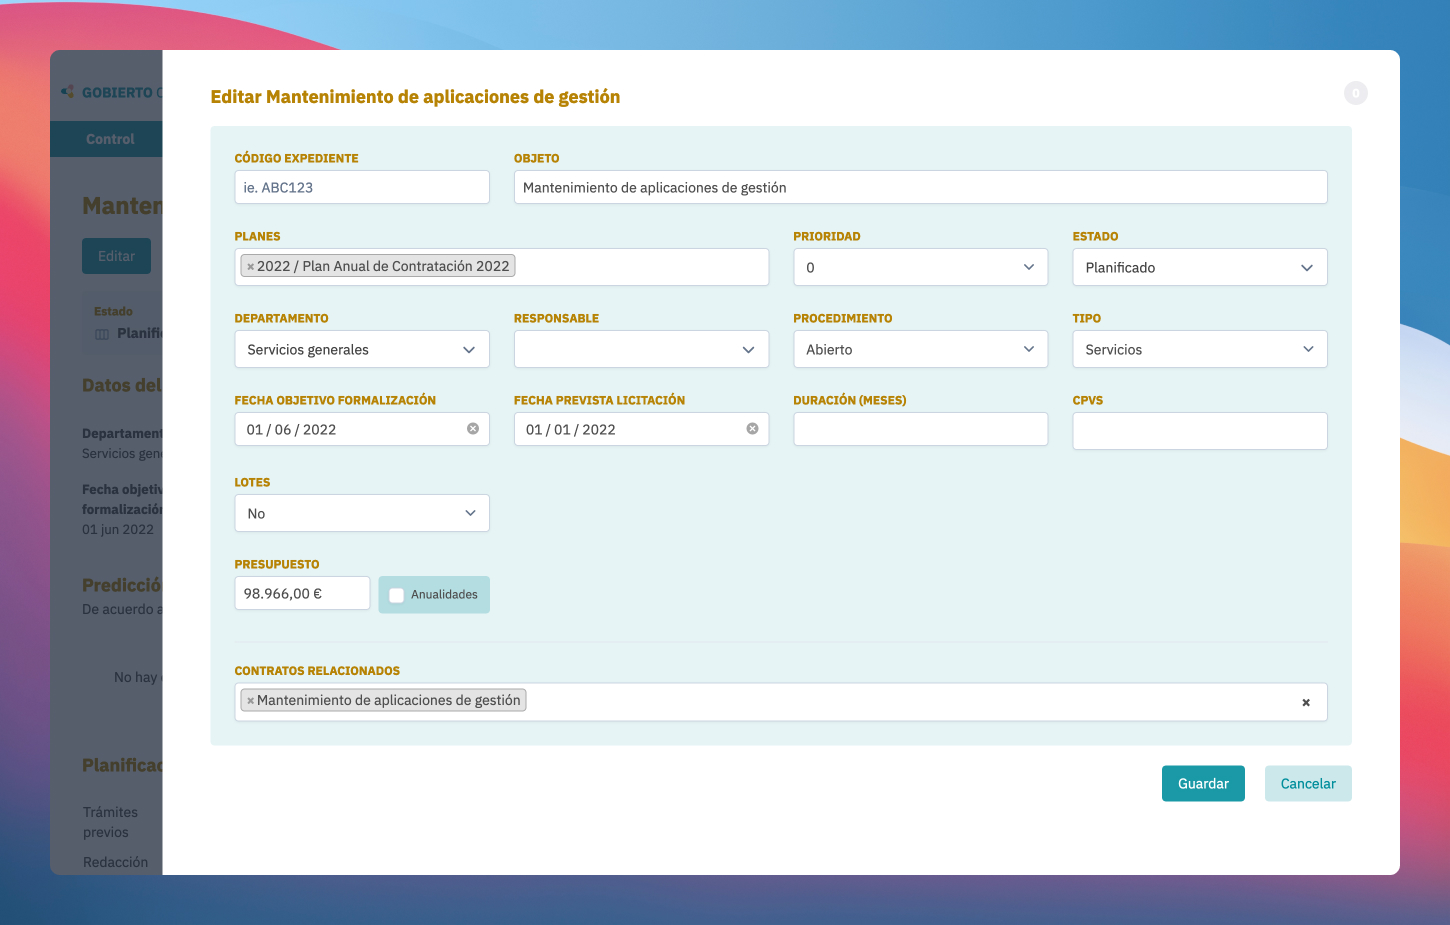Open the Tipo dropdown showing Servicios

pos(1200,349)
